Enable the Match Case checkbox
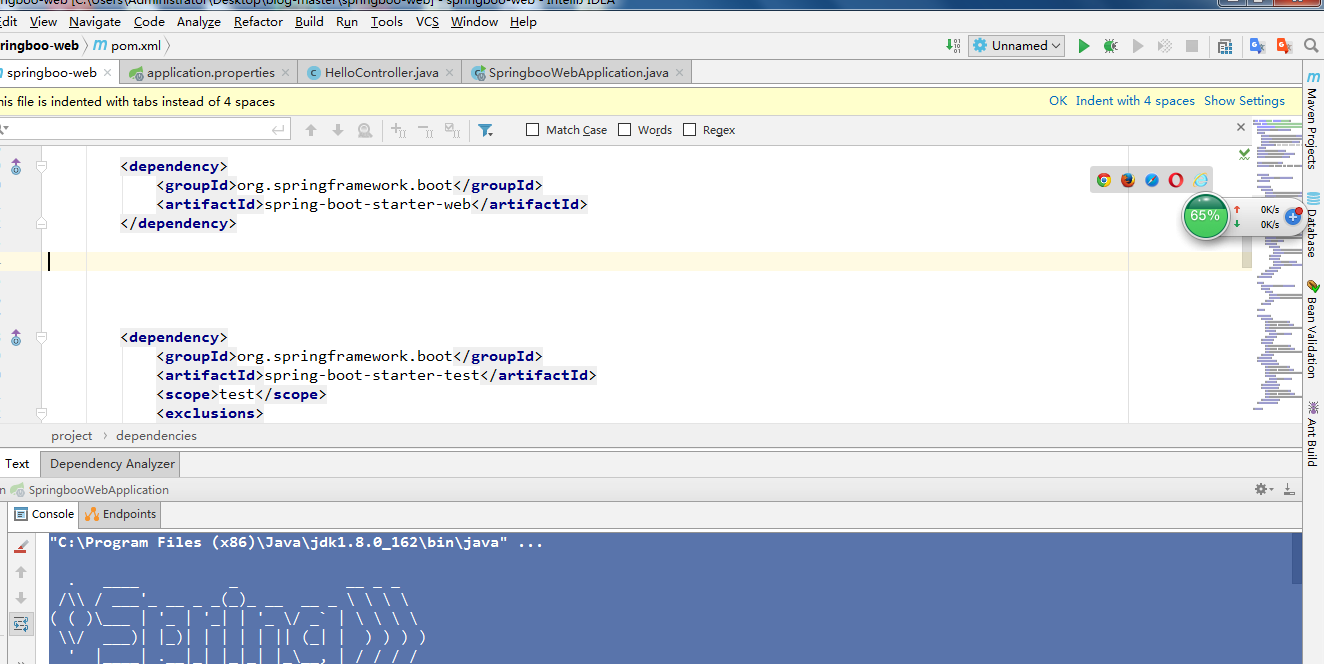This screenshot has height=664, width=1324. click(x=531, y=129)
